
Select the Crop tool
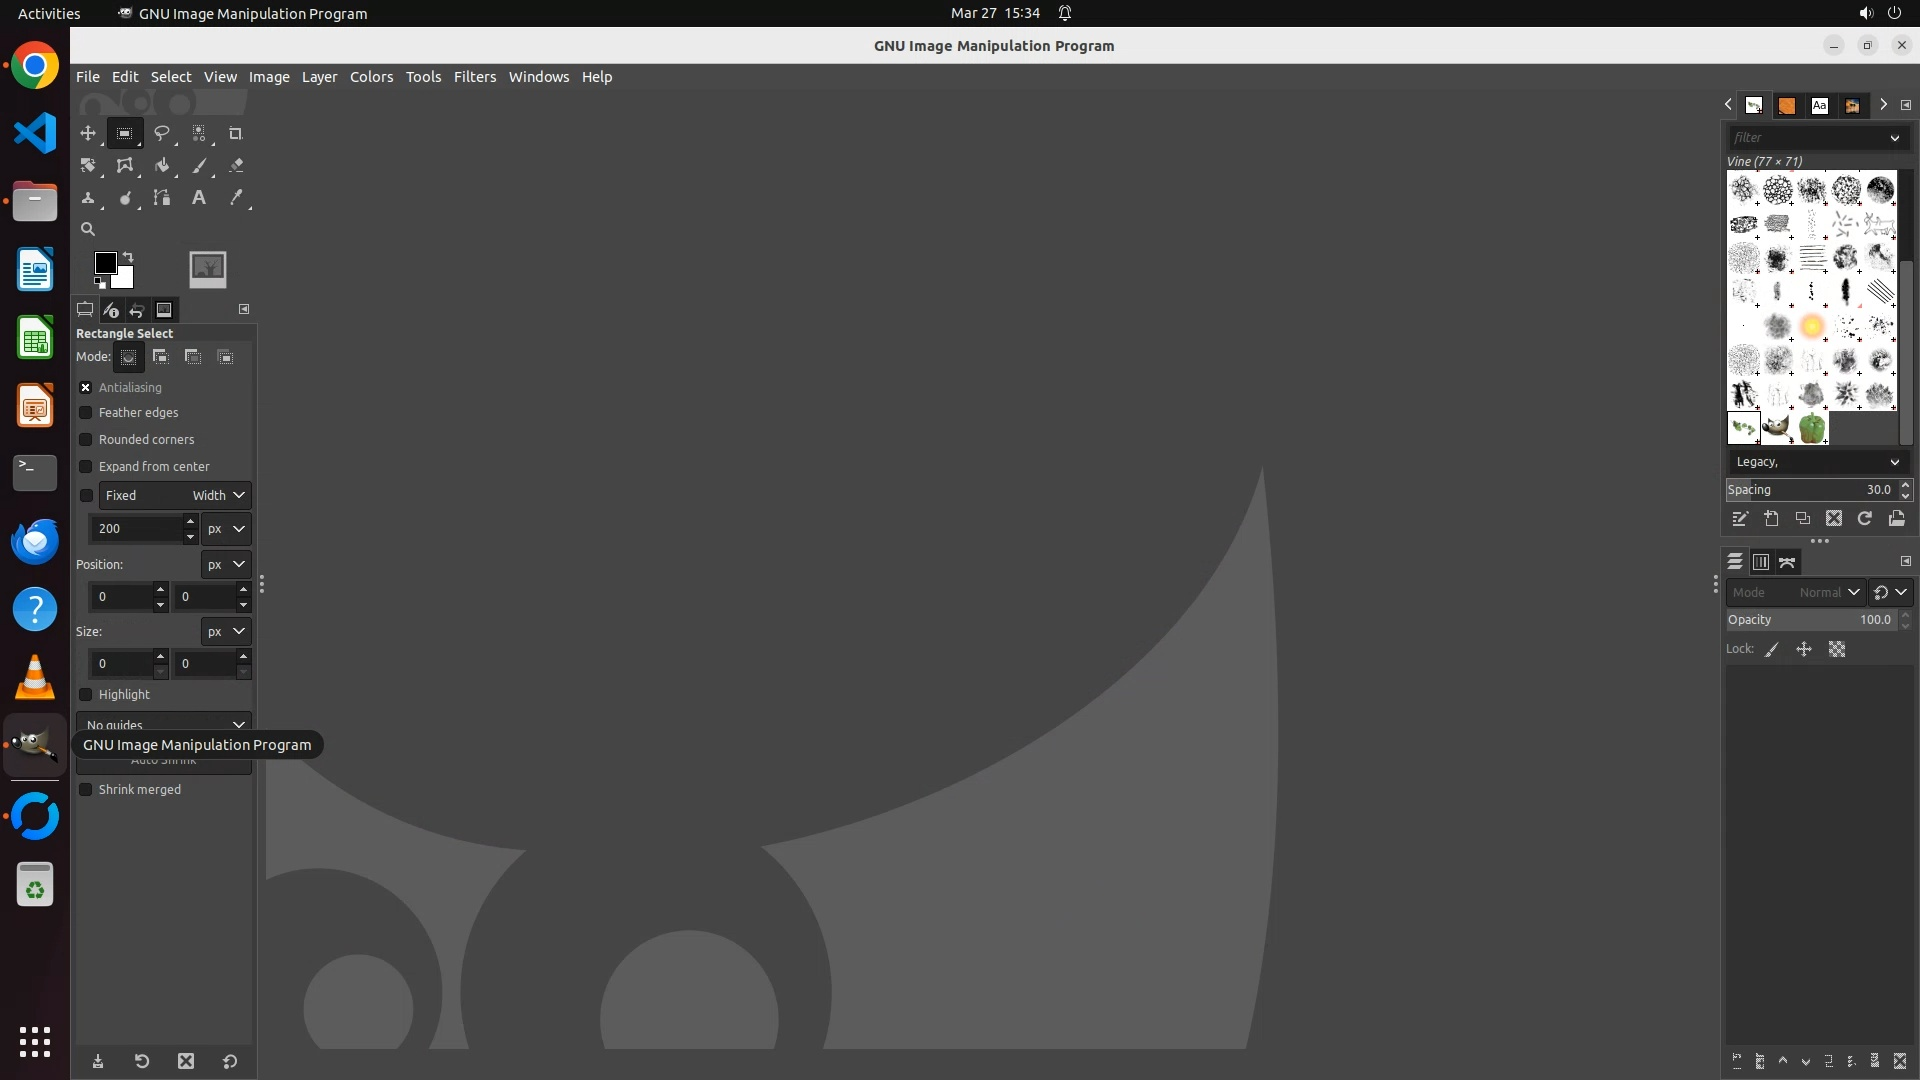pyautogui.click(x=236, y=133)
